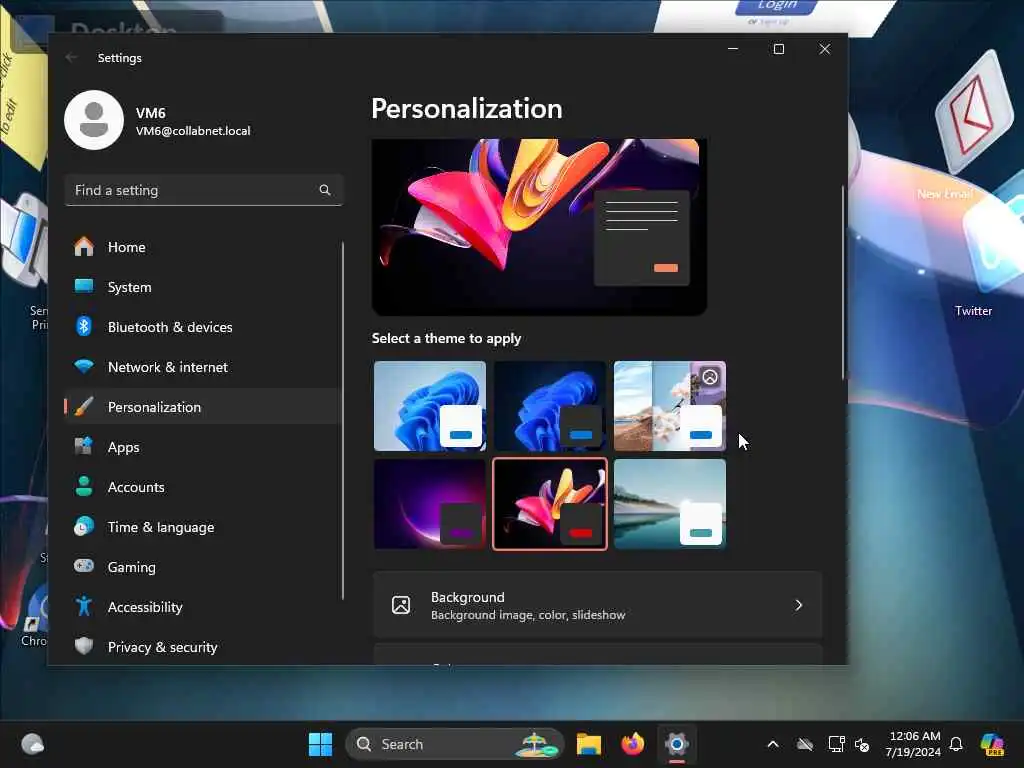Click the Time & language globe icon
The image size is (1024, 768).
pos(84,526)
